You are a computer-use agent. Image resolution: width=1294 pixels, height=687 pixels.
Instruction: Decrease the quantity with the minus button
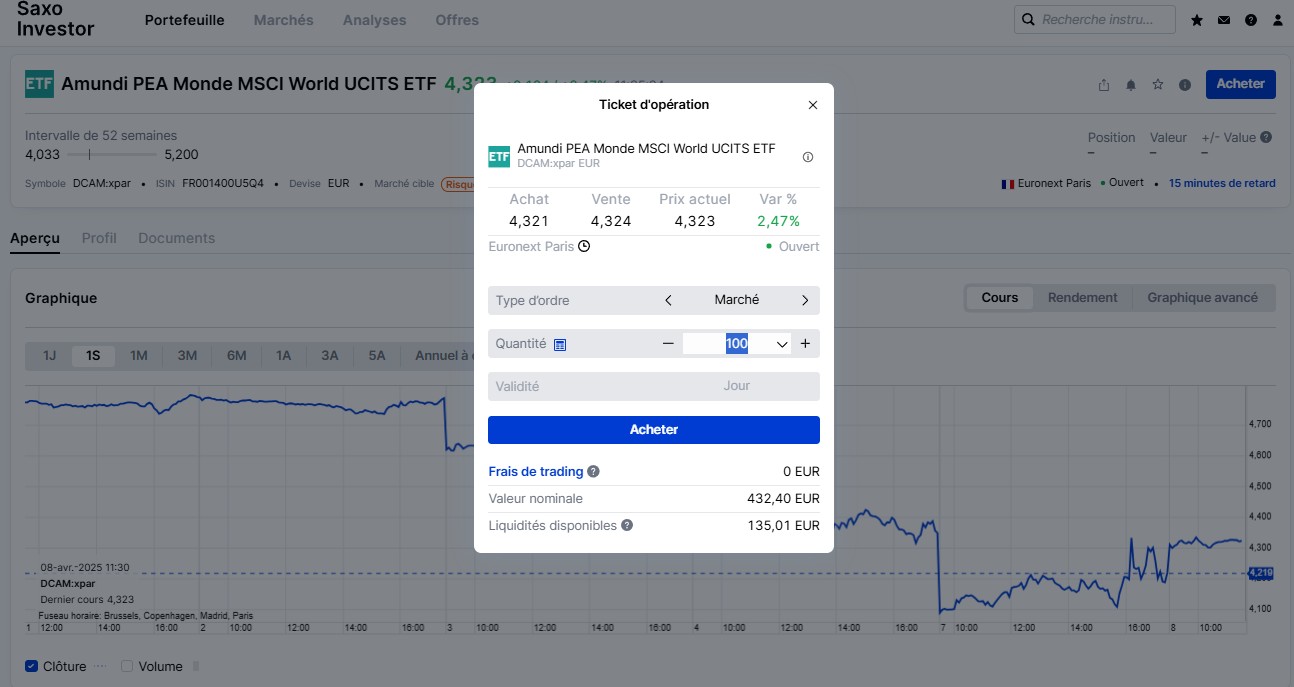[x=668, y=344]
